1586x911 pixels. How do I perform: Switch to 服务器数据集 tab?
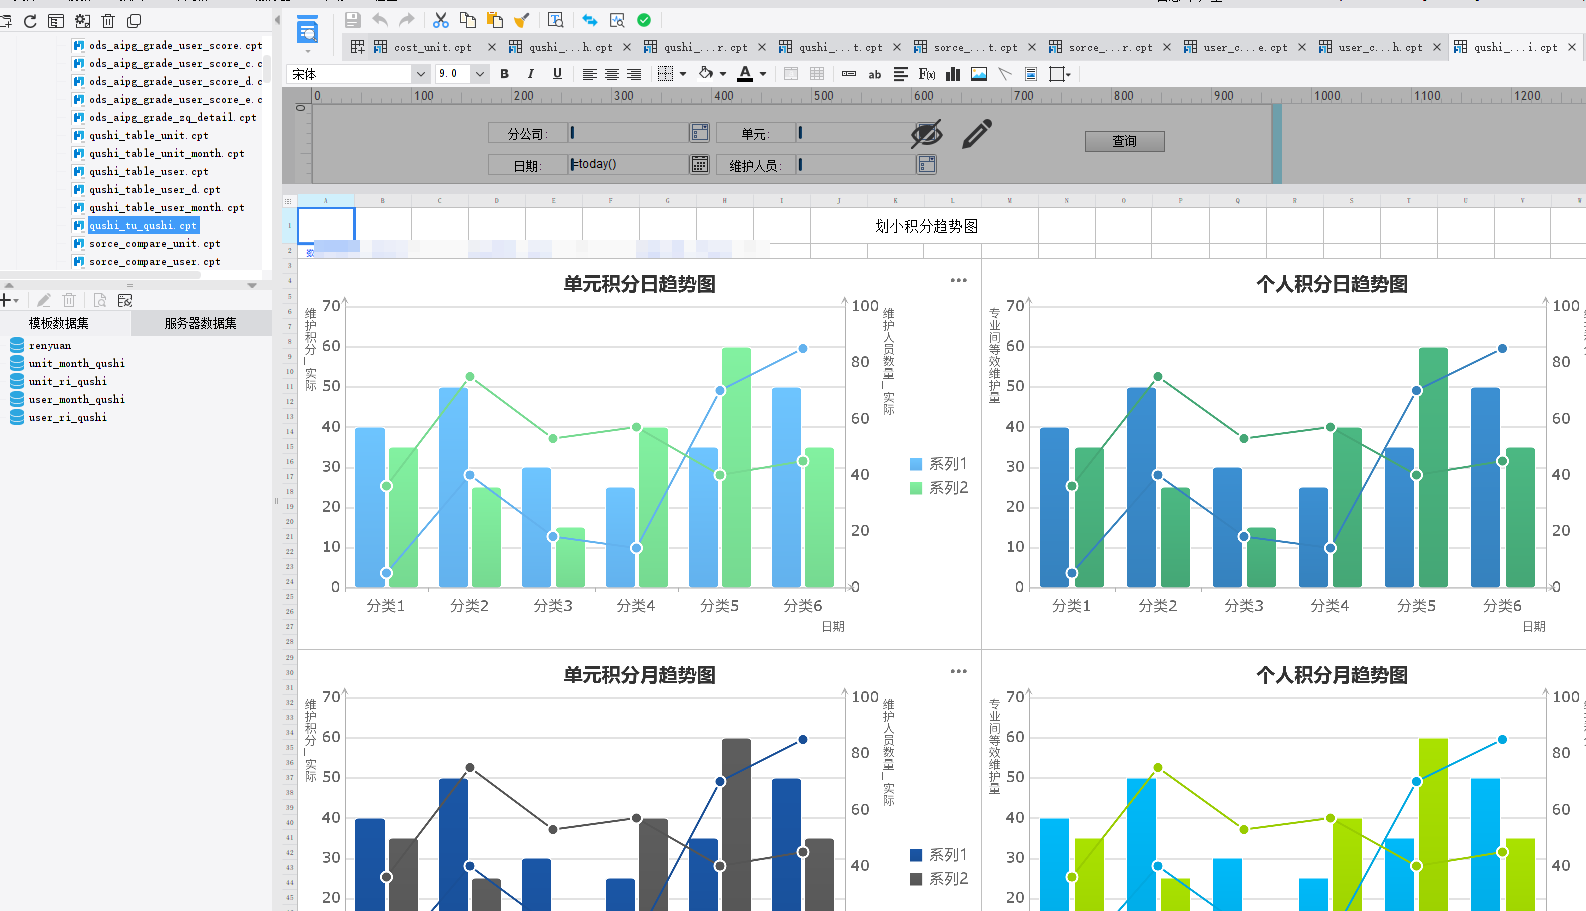pyautogui.click(x=201, y=323)
